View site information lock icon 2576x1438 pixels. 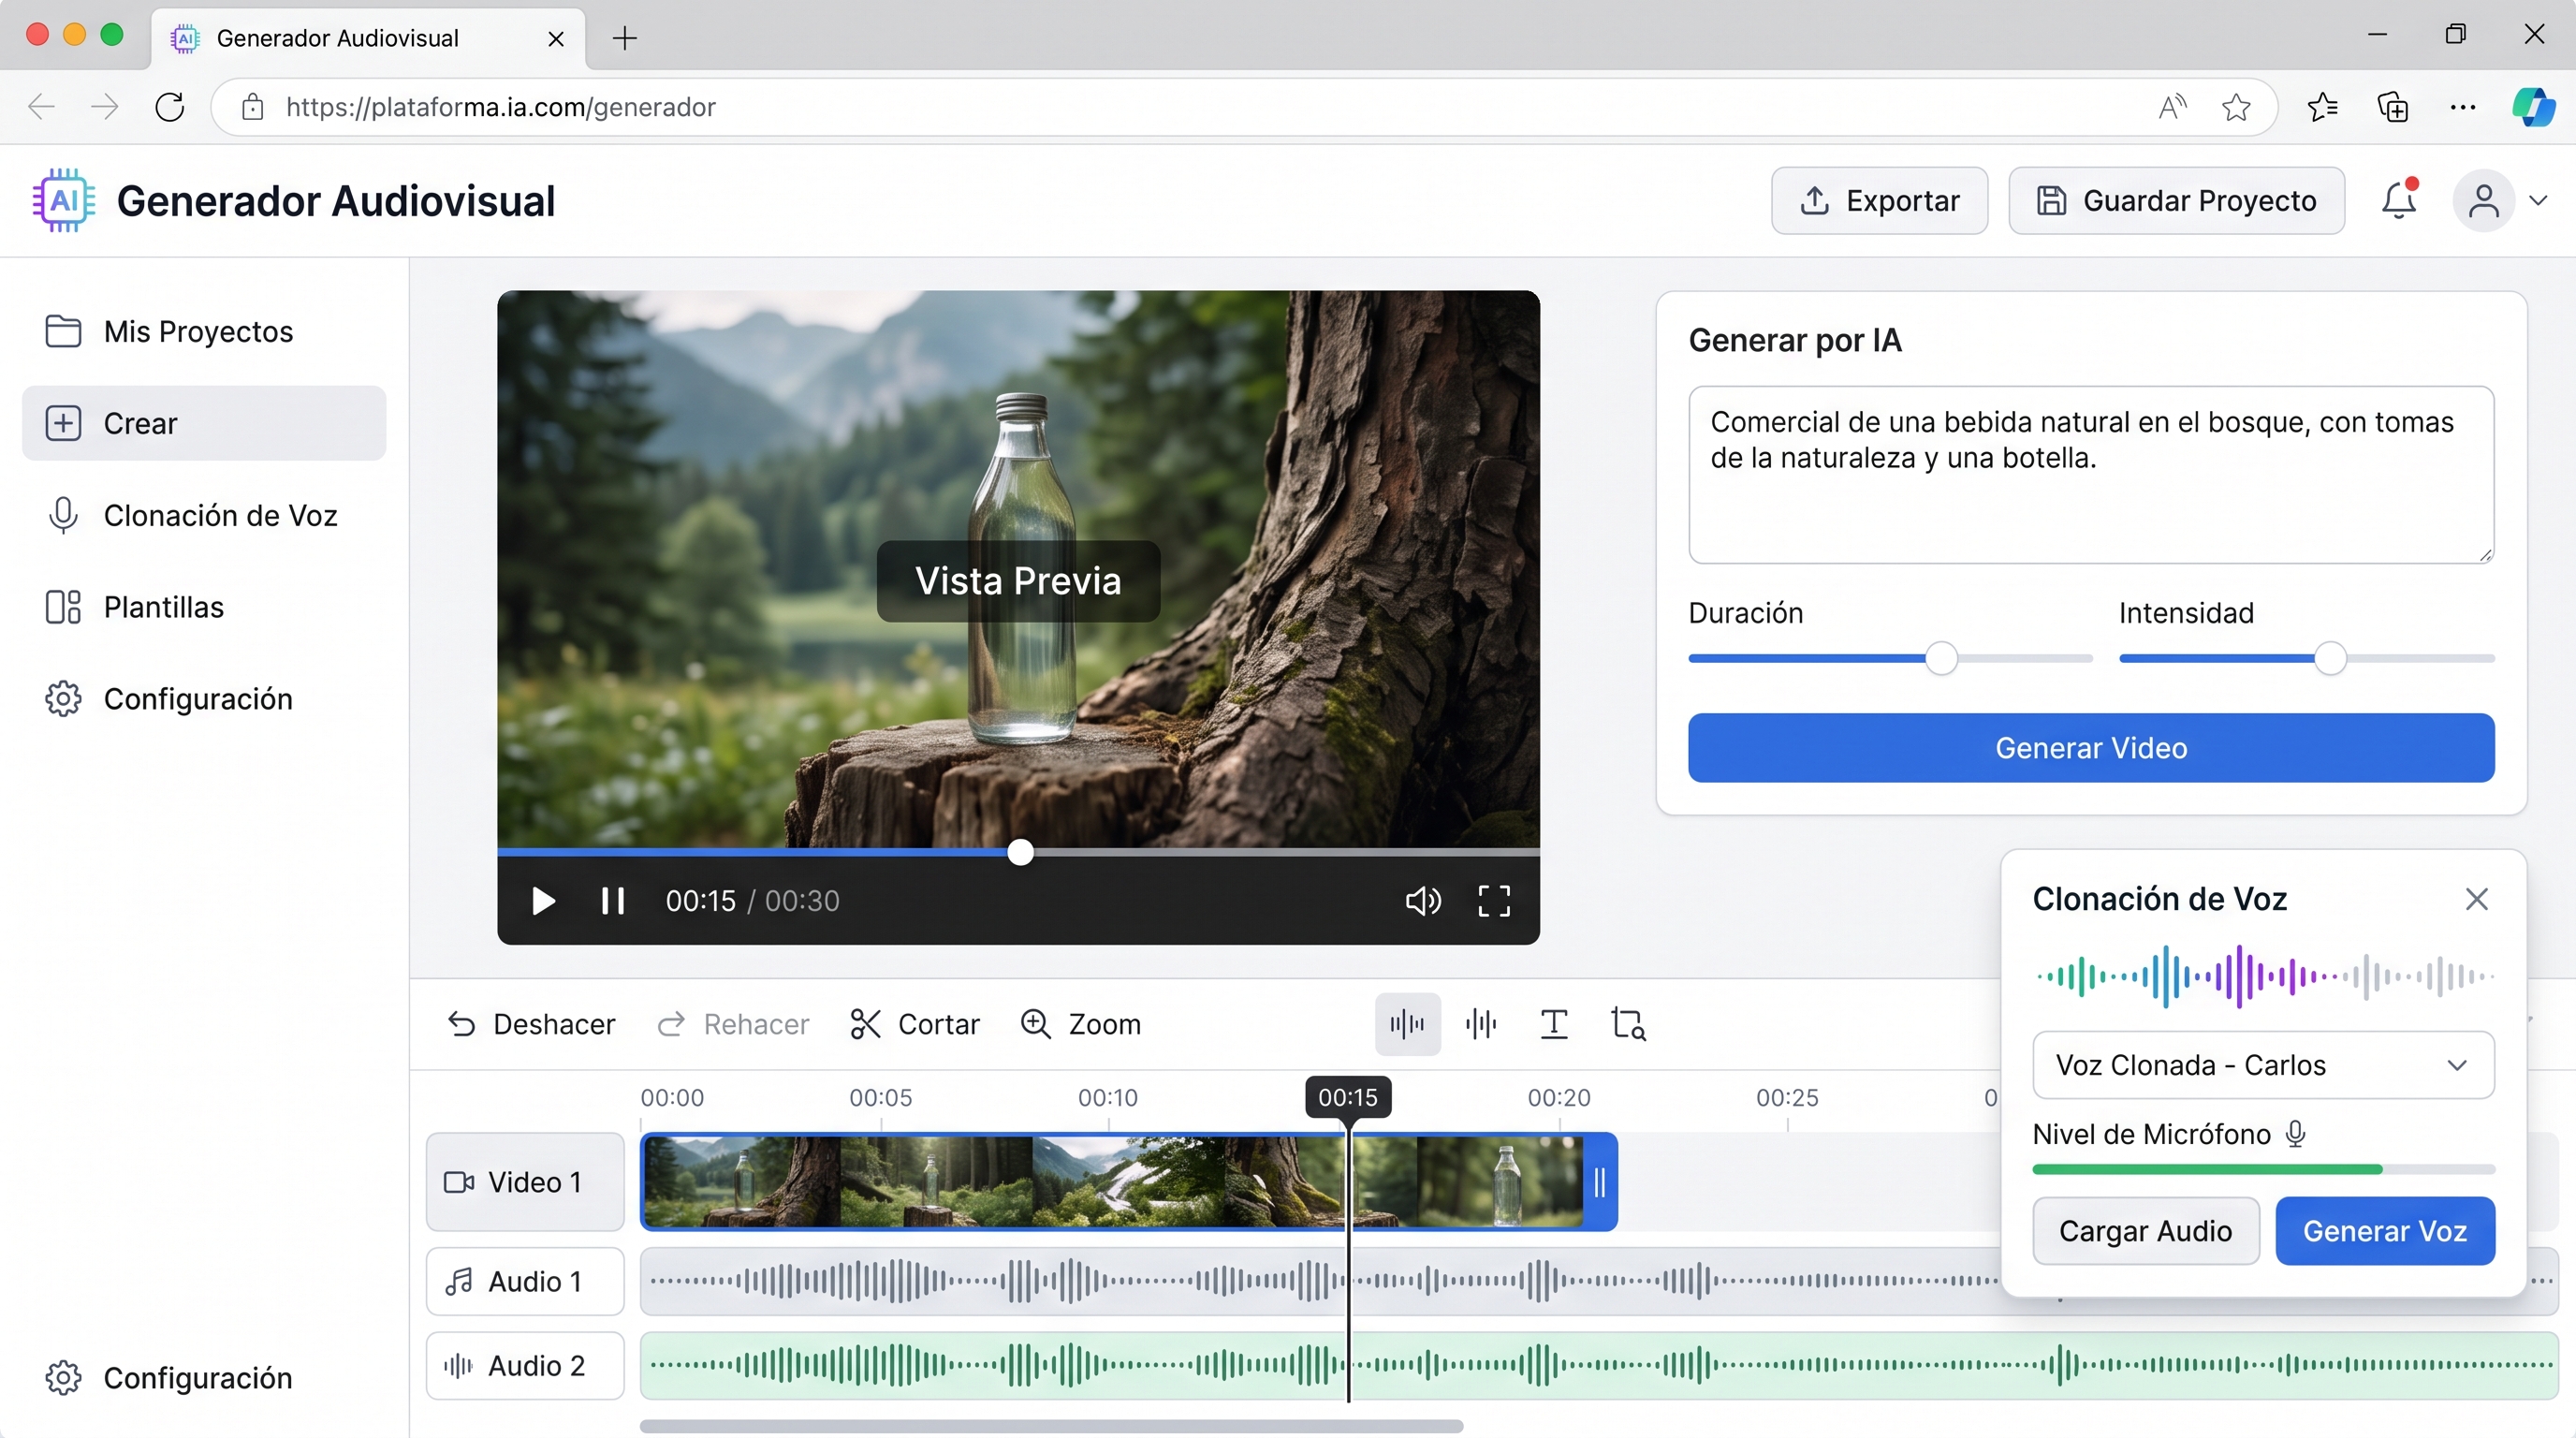click(253, 107)
